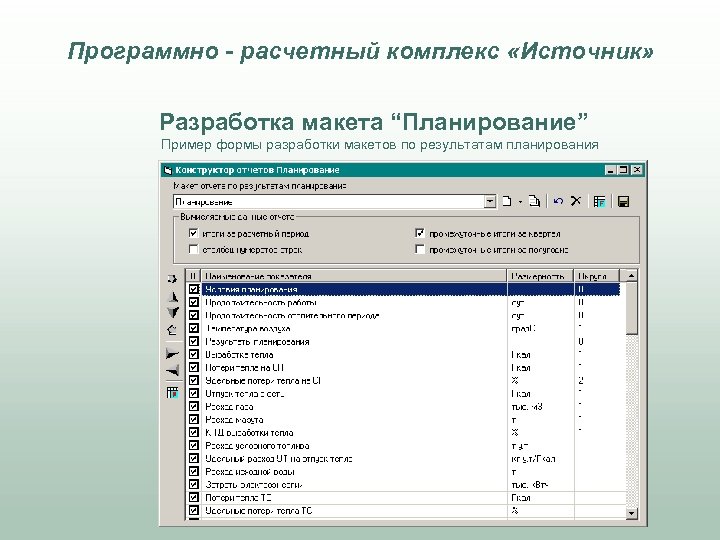Minimize the Конструктор отчетов window
This screenshot has height=540, width=720.
(611, 170)
